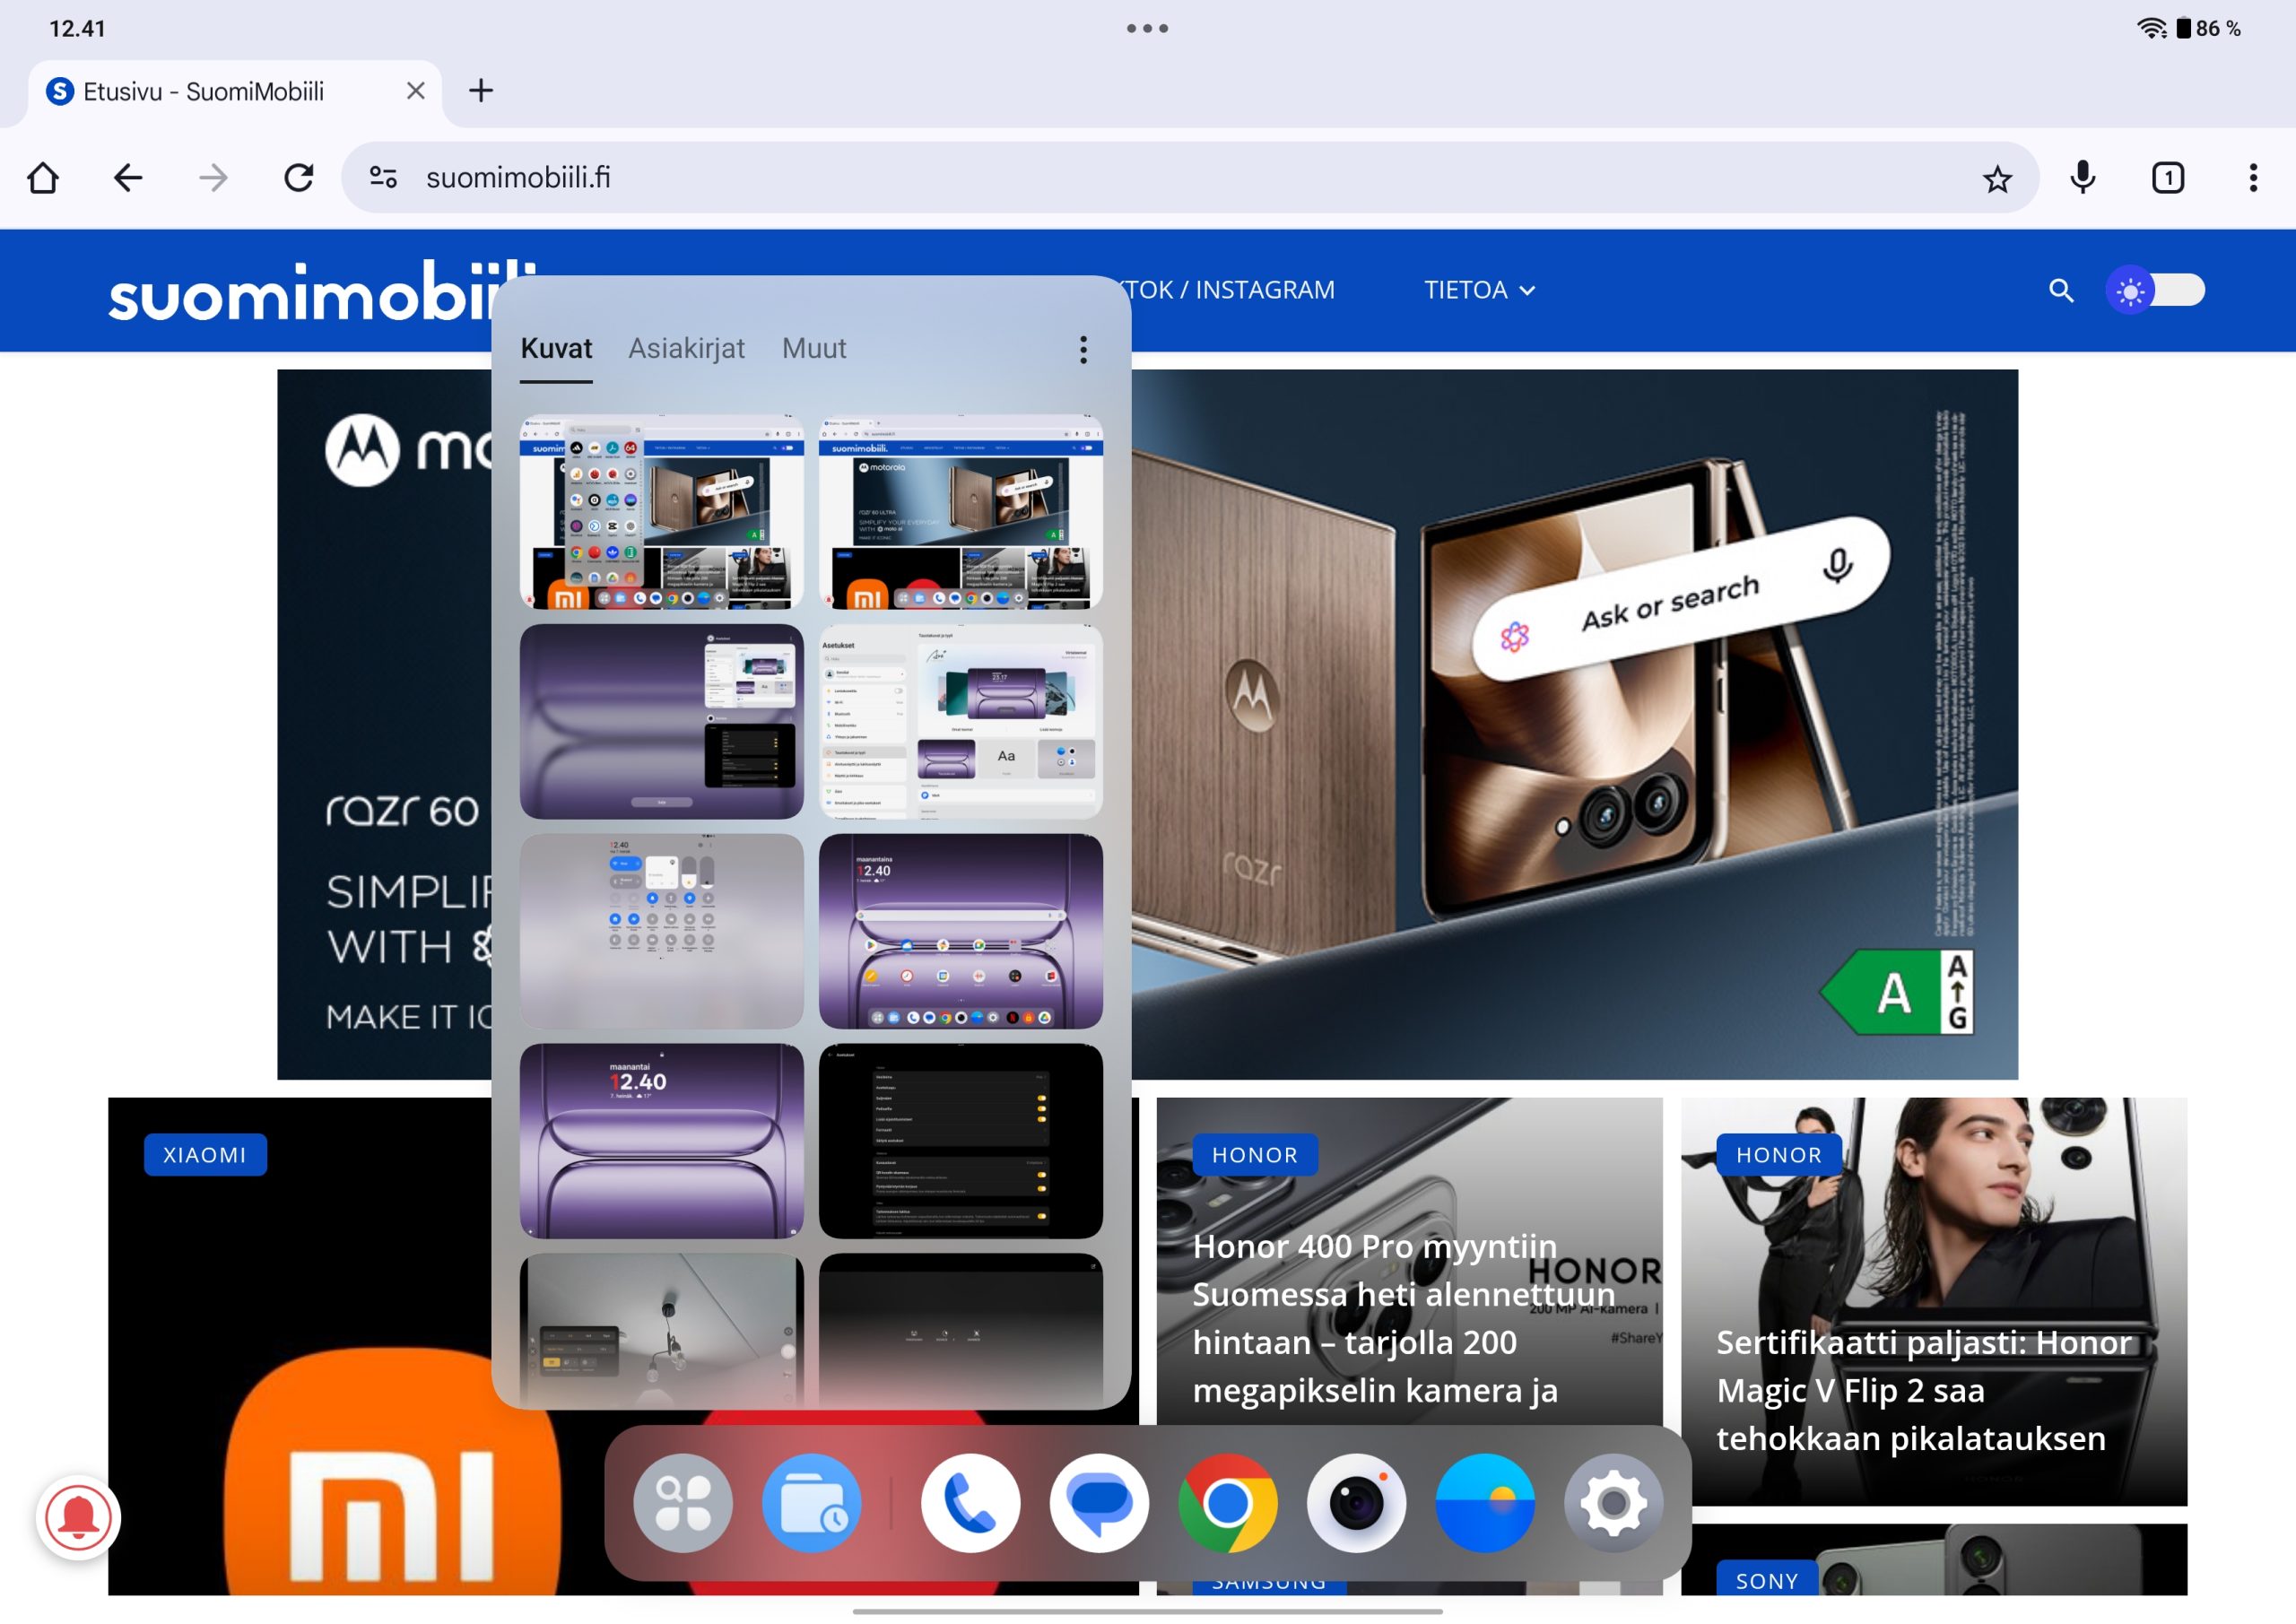Open the tab switcher showing 1 tab
The image size is (2296, 1624).
pos(2168,178)
